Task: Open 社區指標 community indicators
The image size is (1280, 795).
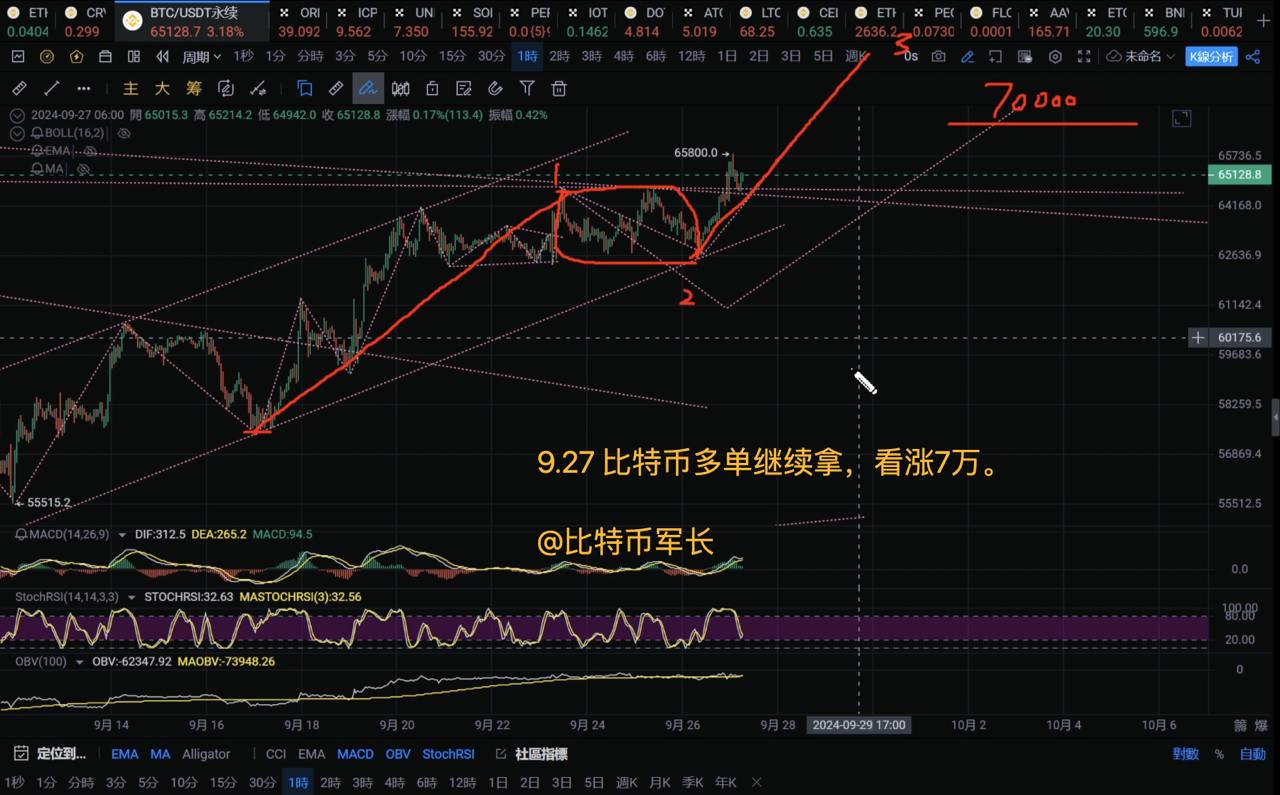Action: point(532,754)
